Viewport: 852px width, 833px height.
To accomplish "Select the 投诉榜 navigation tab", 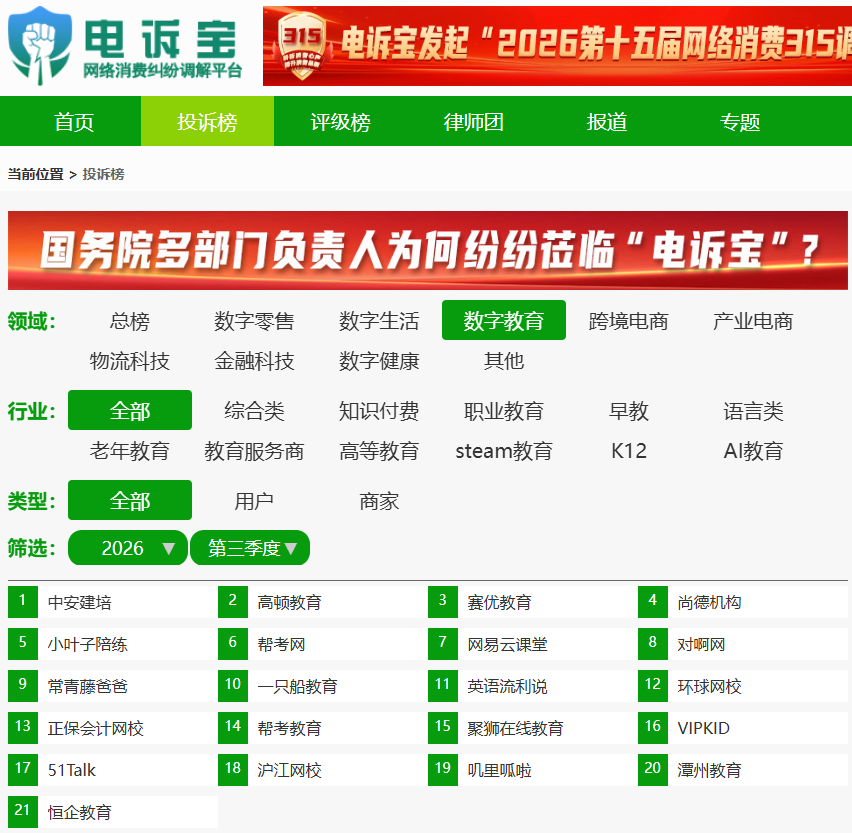I will [x=207, y=122].
